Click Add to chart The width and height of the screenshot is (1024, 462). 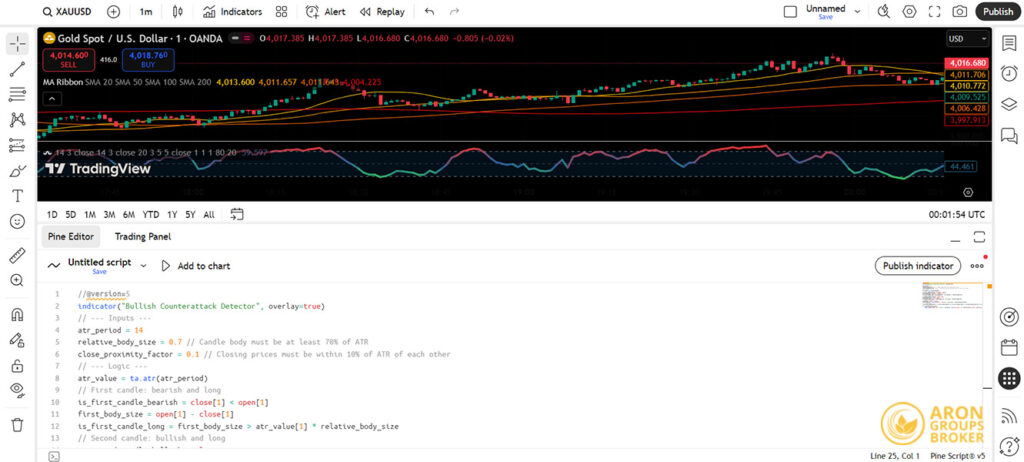pyautogui.click(x=196, y=266)
